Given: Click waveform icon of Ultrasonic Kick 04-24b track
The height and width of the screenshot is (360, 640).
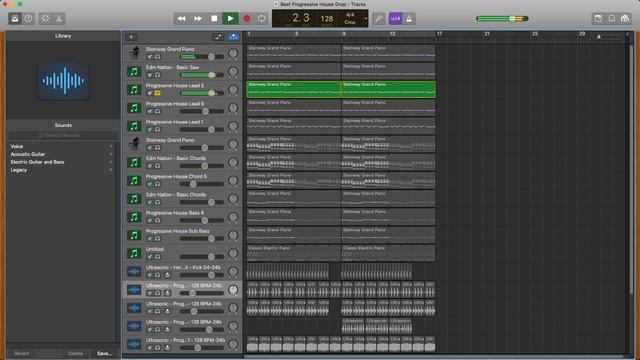Looking at the screenshot, I should coord(134,271).
